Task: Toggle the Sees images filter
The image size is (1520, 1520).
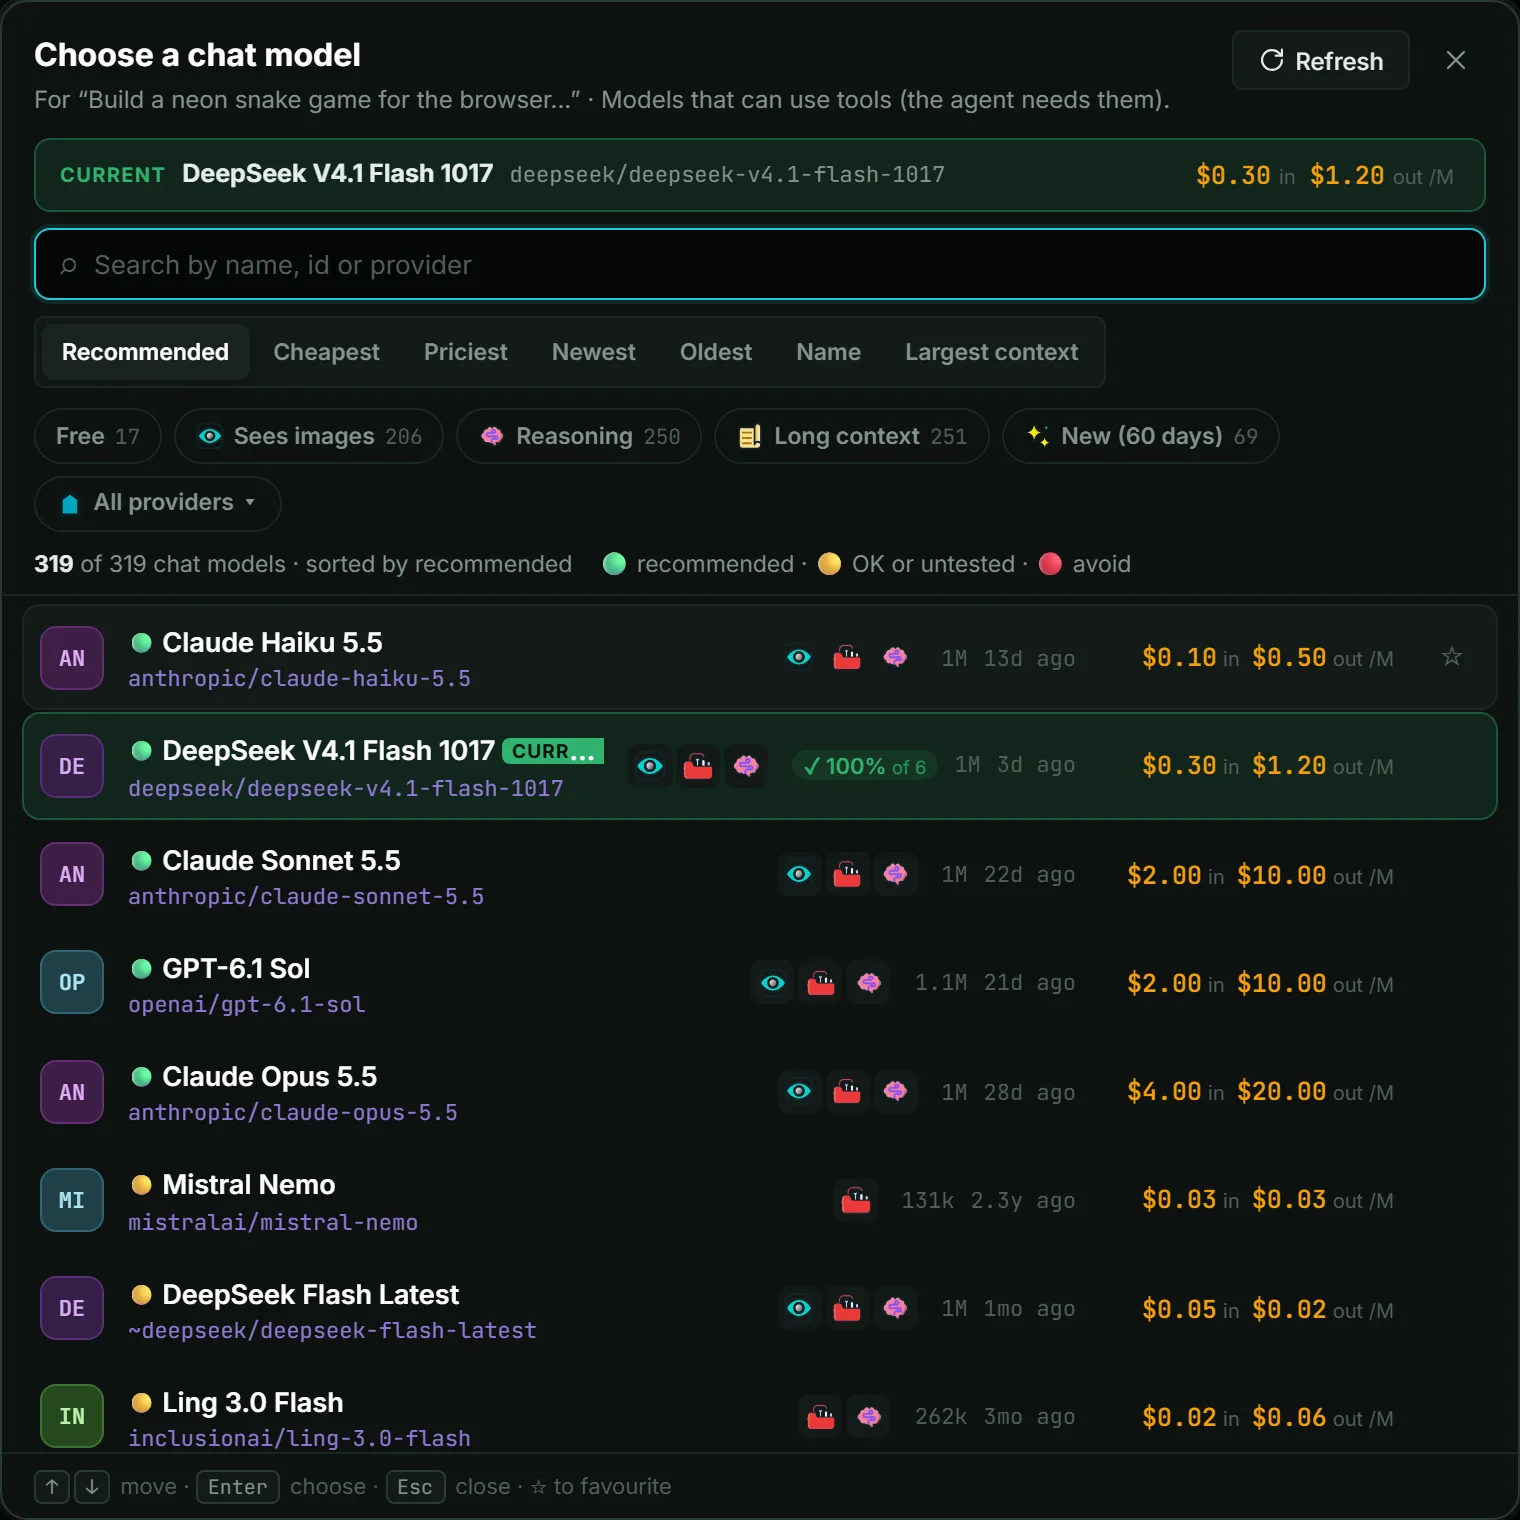Action: [309, 436]
